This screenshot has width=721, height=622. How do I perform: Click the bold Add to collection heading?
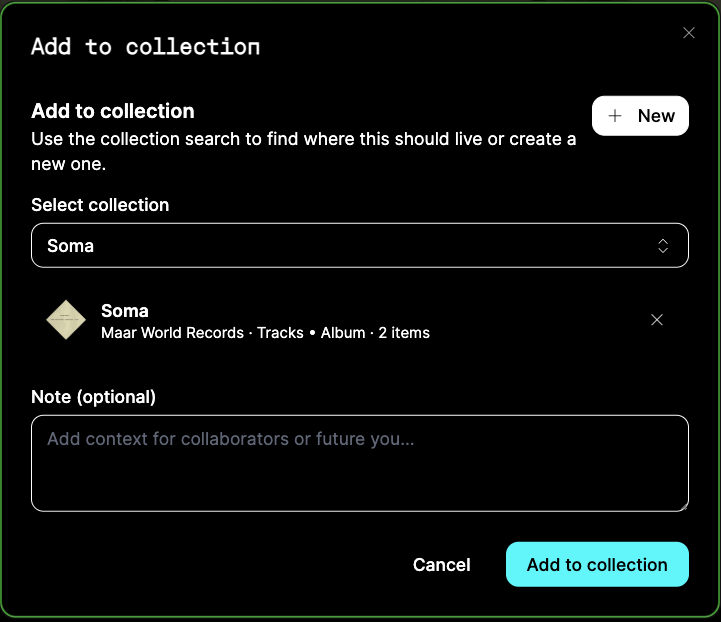coord(113,111)
